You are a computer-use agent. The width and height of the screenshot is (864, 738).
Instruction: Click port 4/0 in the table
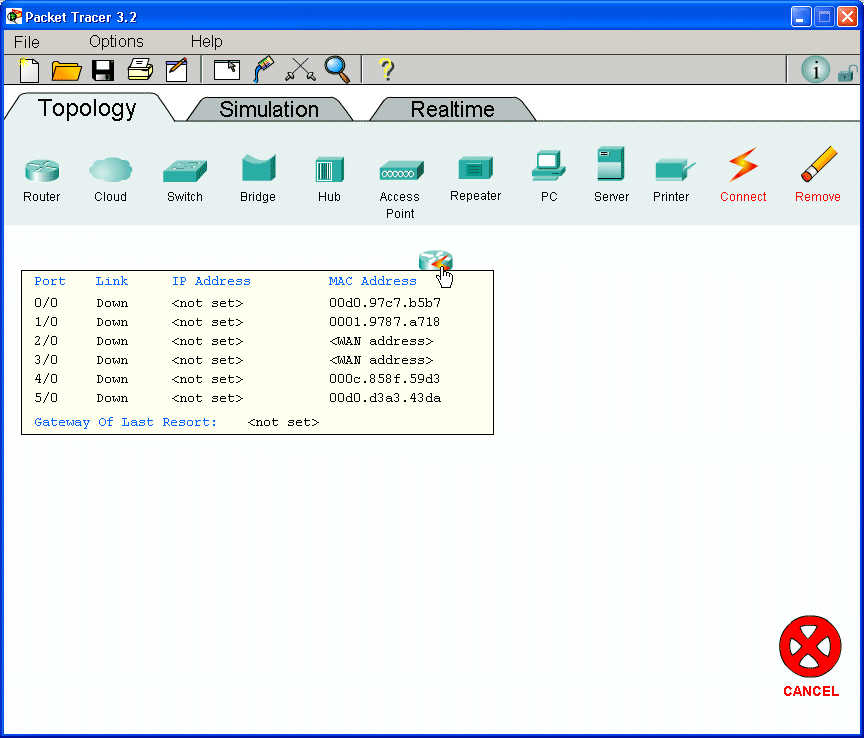pos(46,379)
